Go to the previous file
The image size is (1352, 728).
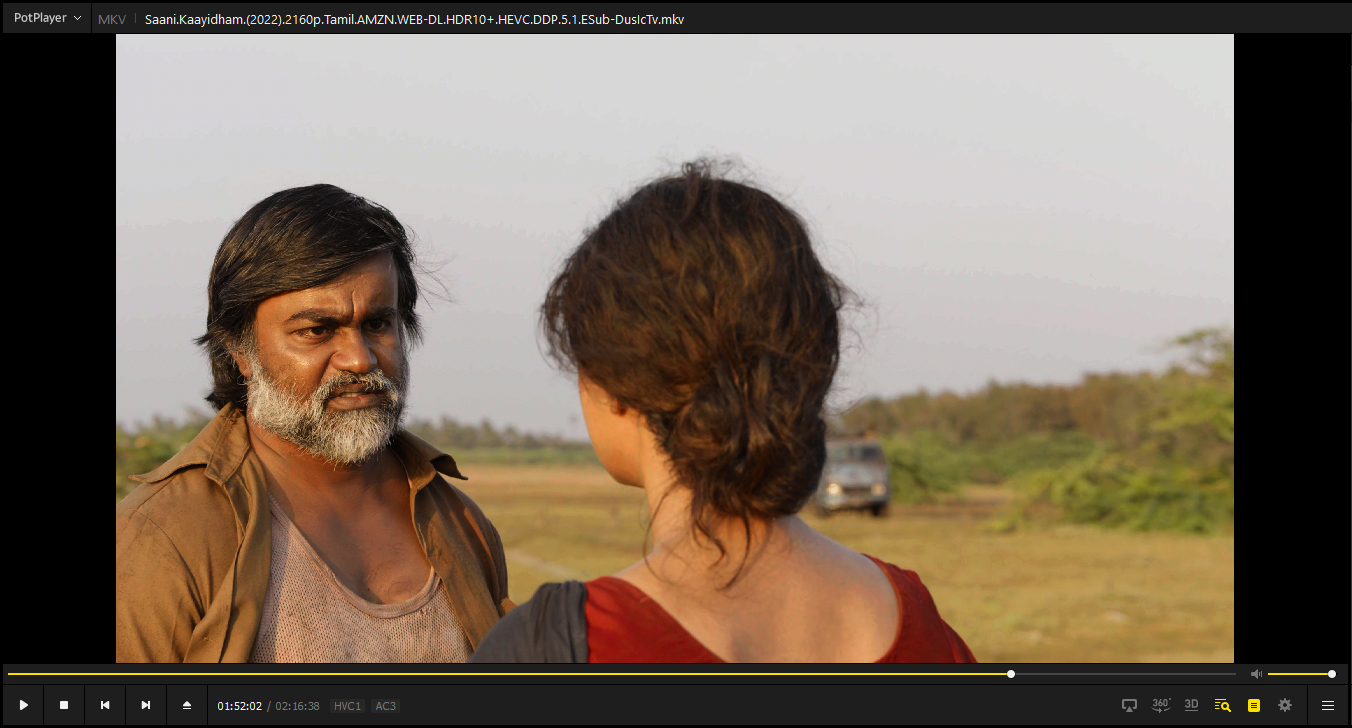coord(105,705)
